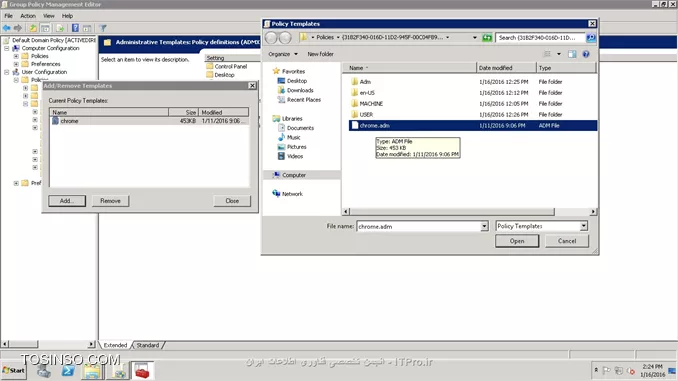Click the Change your view icon in Policy Templates

tap(547, 54)
